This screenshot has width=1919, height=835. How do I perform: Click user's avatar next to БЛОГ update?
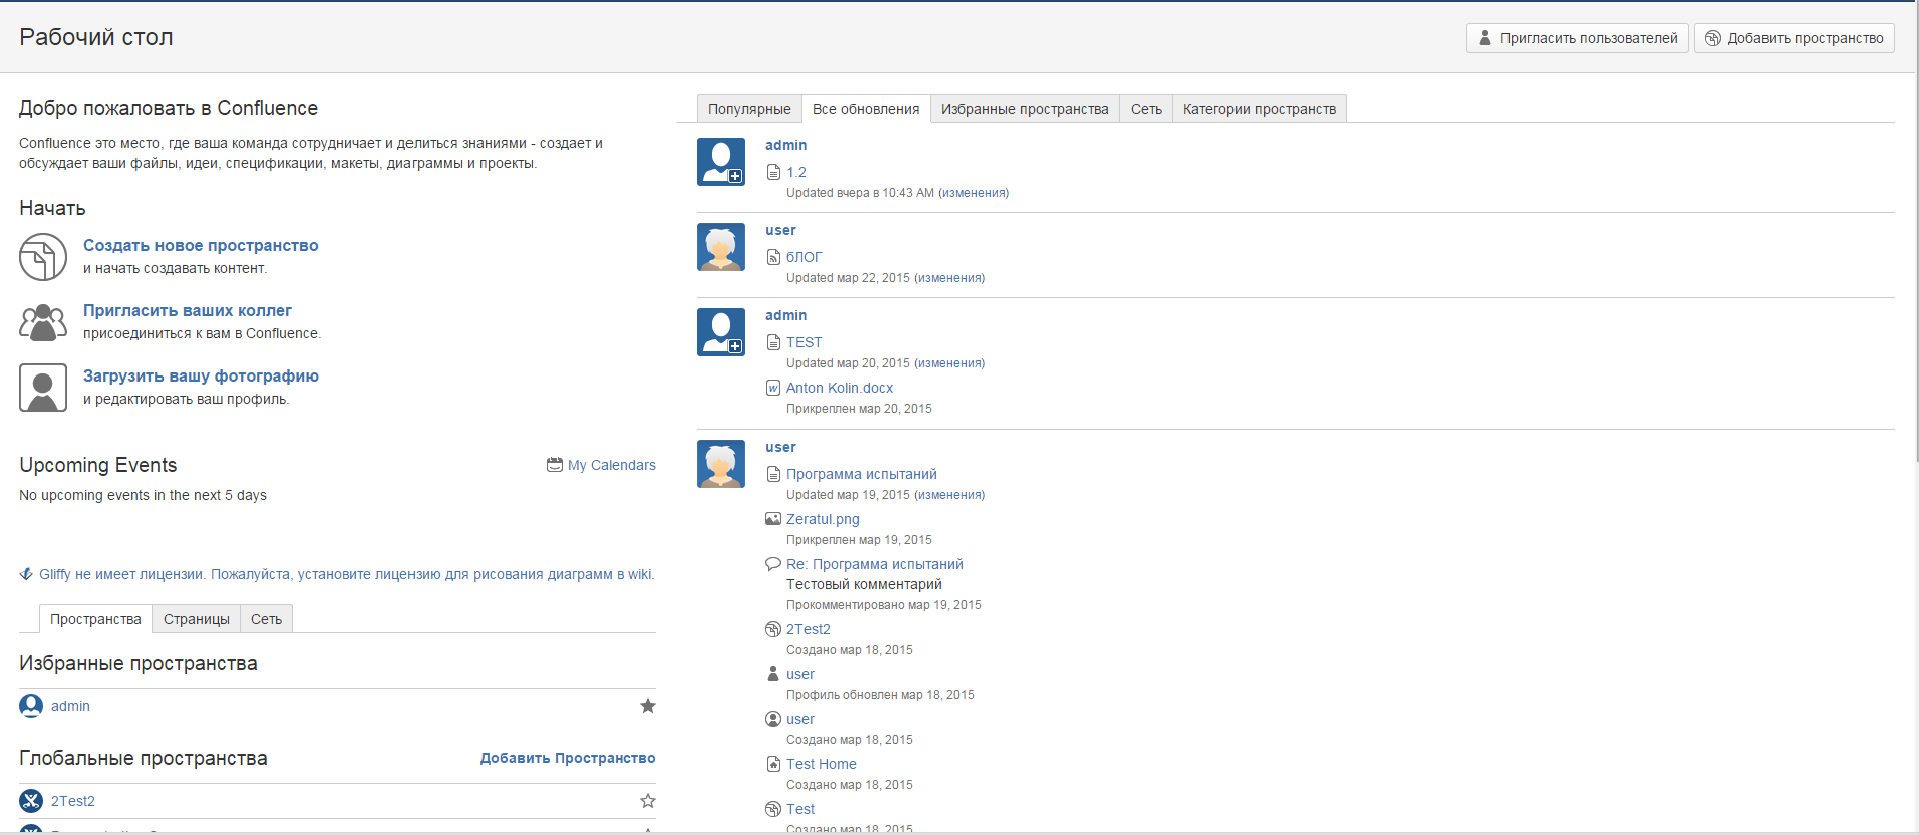(720, 247)
